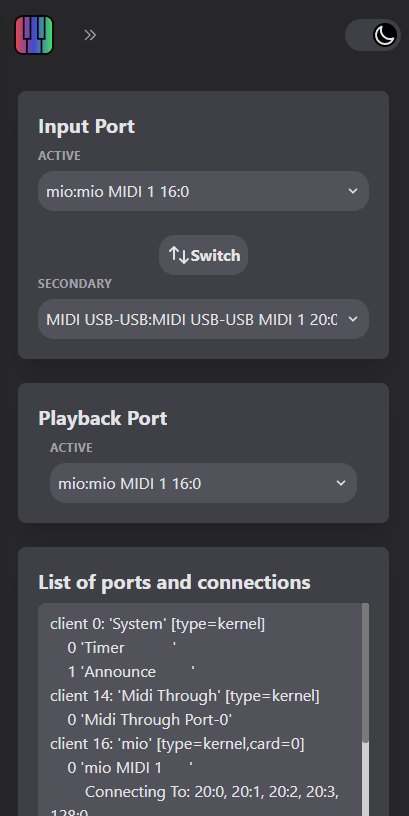Open the Secondary input port dropdown
The width and height of the screenshot is (409, 816).
coord(203,319)
